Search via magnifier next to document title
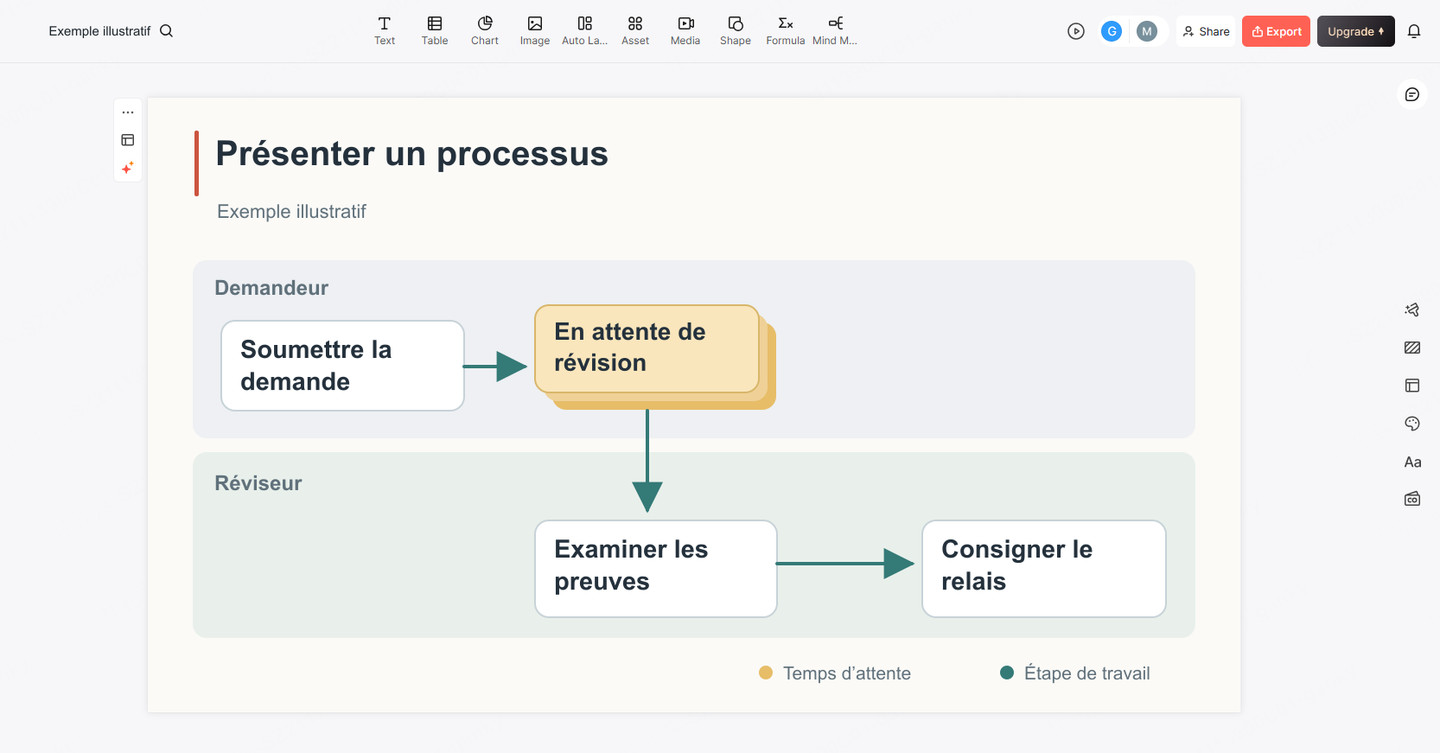This screenshot has height=753, width=1440. pos(167,31)
